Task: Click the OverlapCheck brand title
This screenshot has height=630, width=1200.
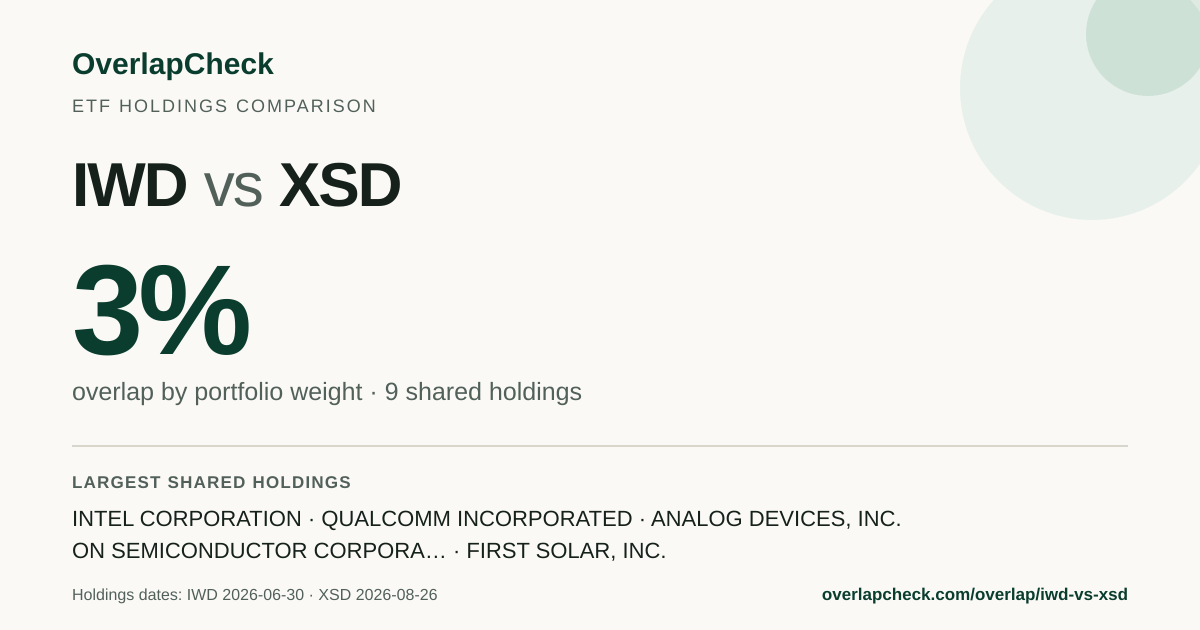Action: 172,64
